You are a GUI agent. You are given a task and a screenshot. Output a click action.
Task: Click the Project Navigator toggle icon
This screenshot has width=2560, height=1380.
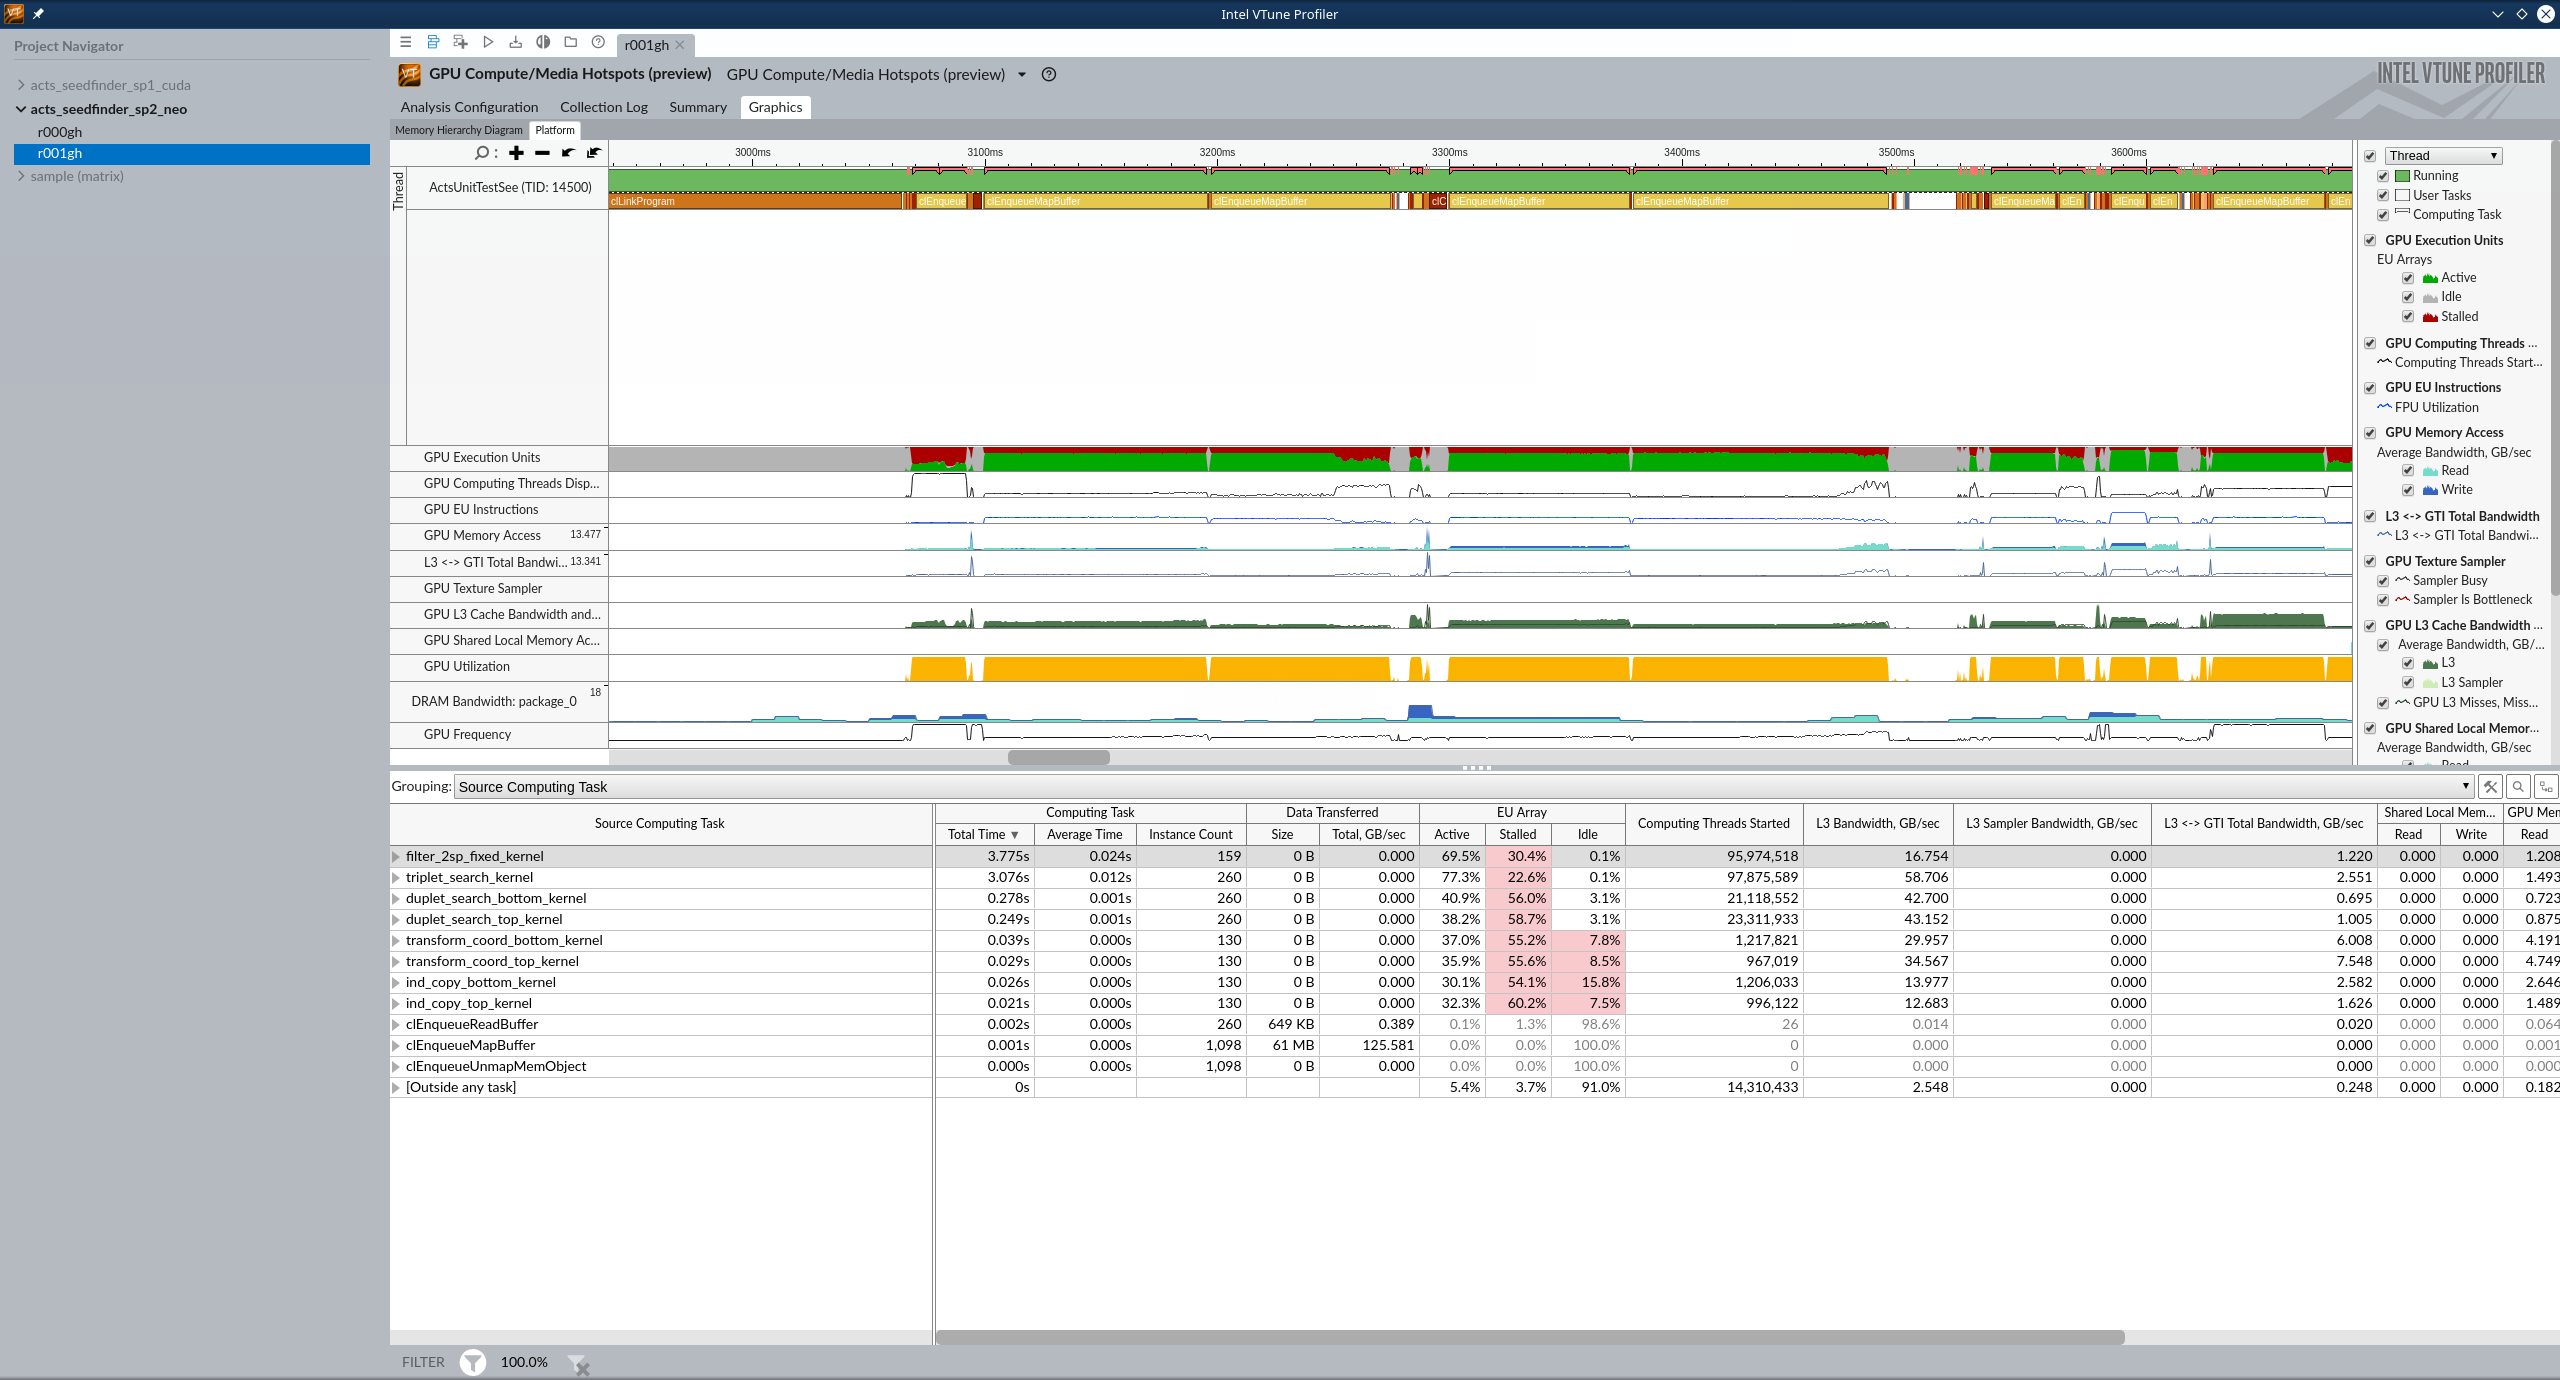[433, 42]
